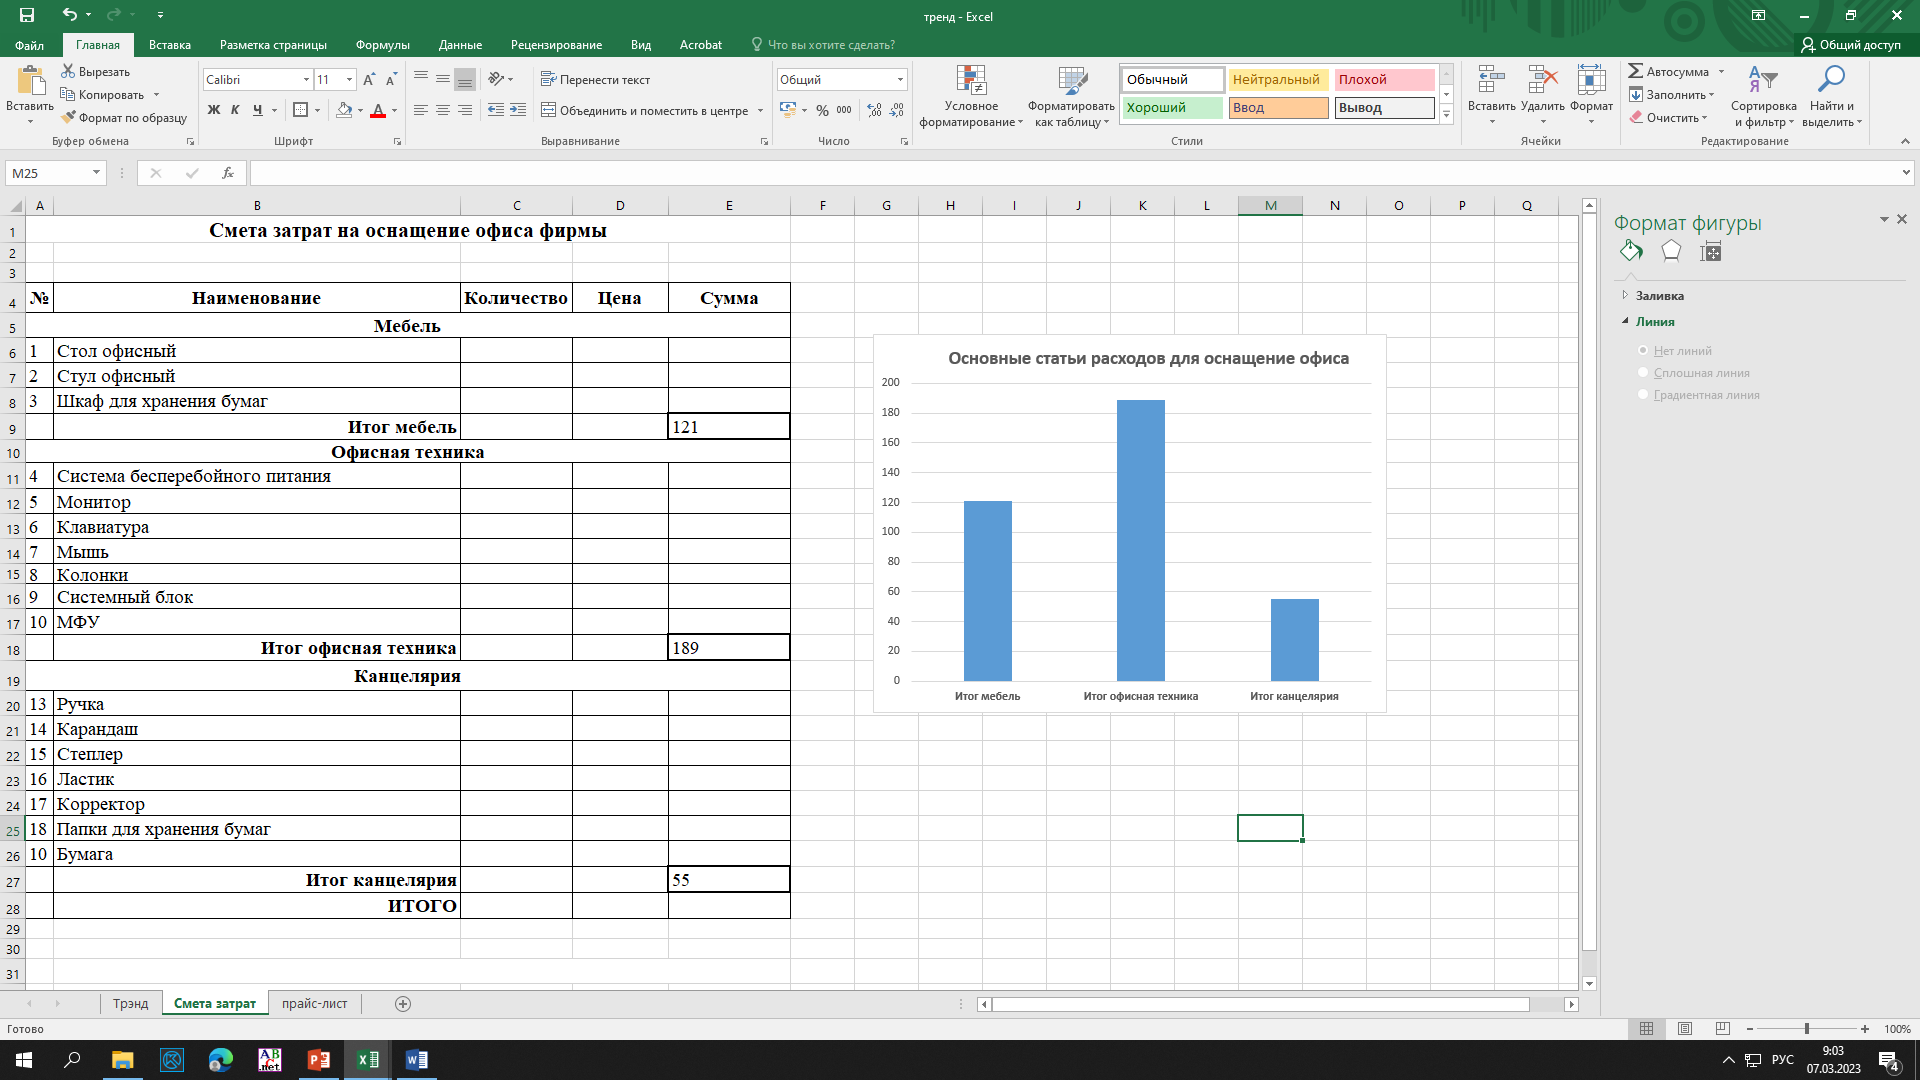Select the 'Сплошная линия' radio option

tap(1643, 373)
